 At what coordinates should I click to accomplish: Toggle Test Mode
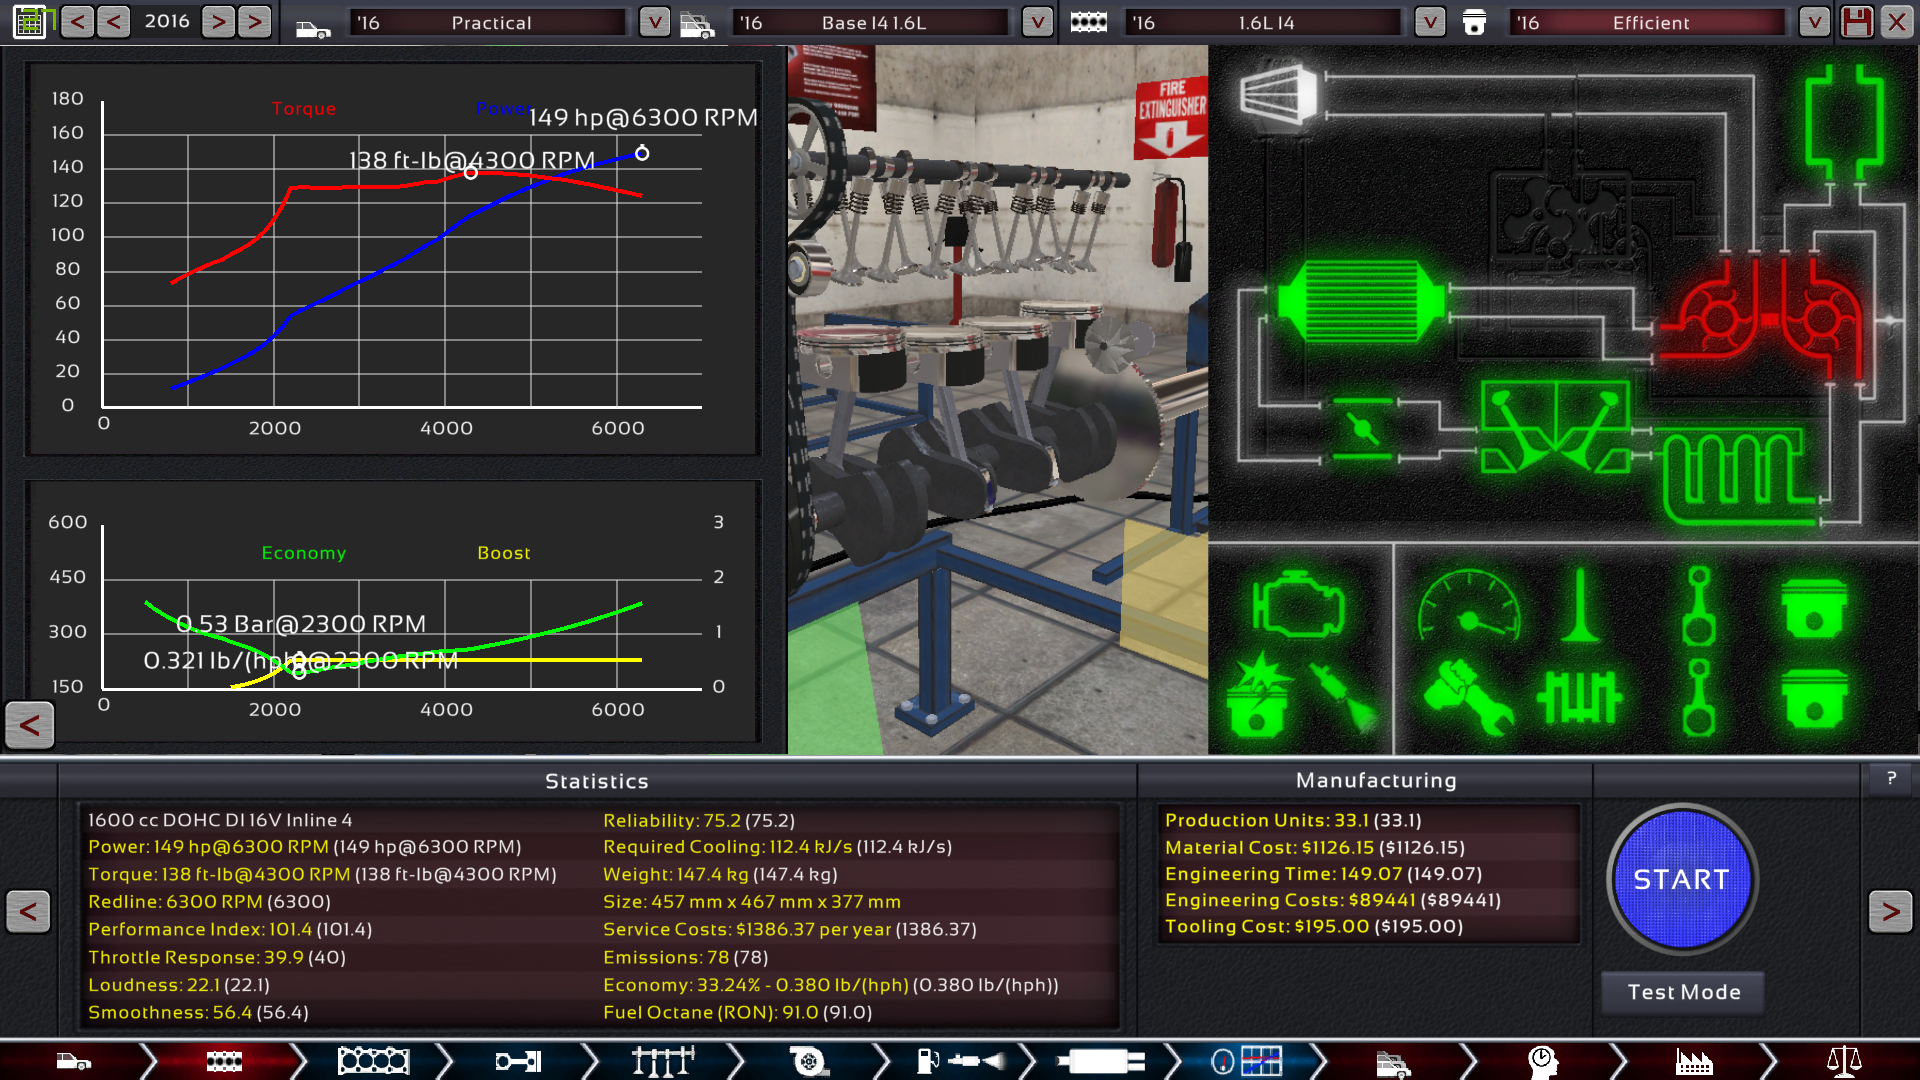(1683, 992)
